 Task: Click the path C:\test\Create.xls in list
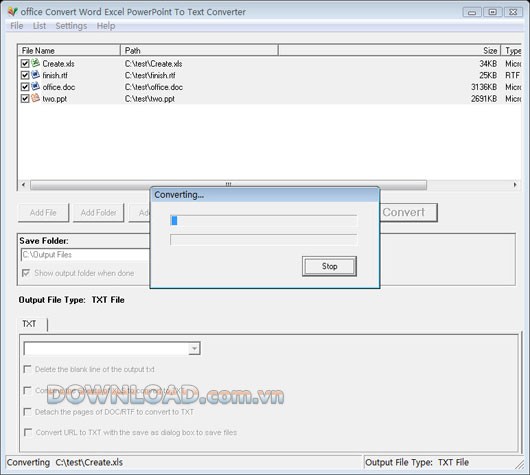point(153,64)
